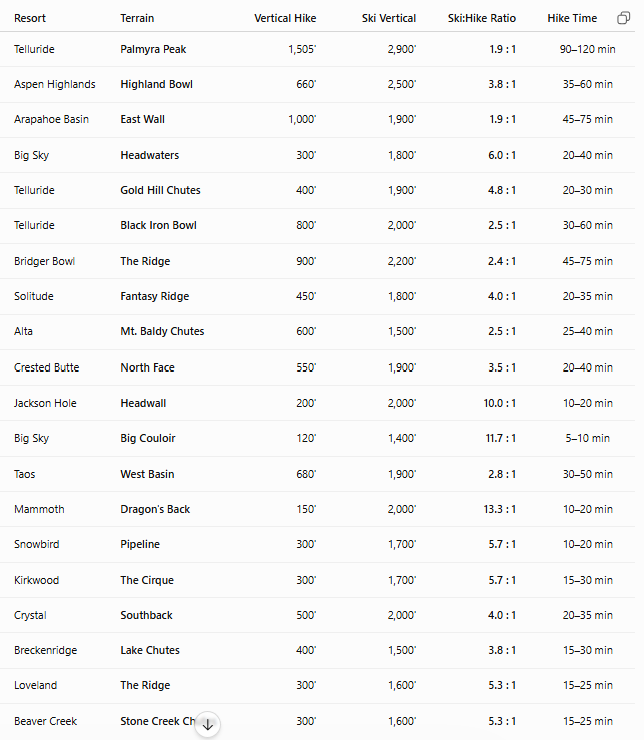Select the Palmyra Peak terrain cell

tap(153, 49)
